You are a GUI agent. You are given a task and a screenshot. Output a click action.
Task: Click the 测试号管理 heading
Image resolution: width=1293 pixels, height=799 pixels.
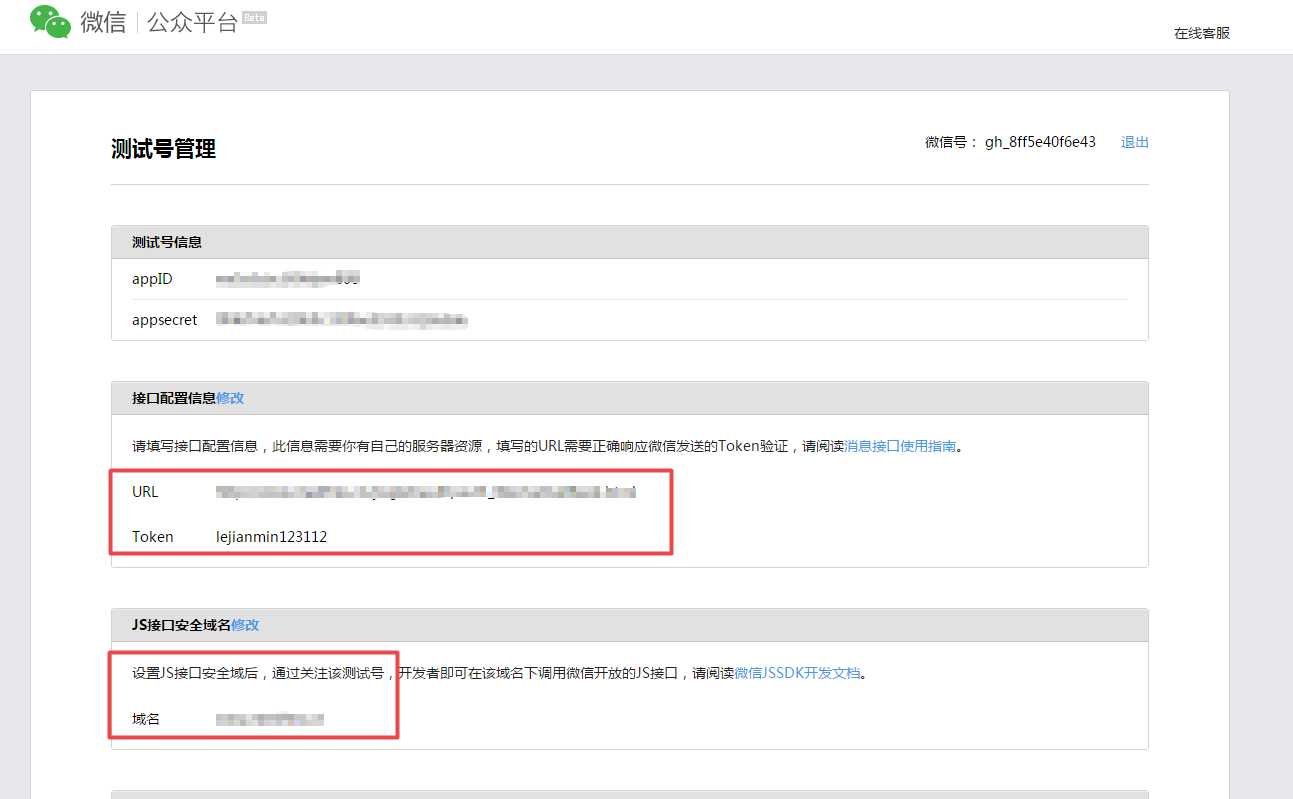pos(163,149)
